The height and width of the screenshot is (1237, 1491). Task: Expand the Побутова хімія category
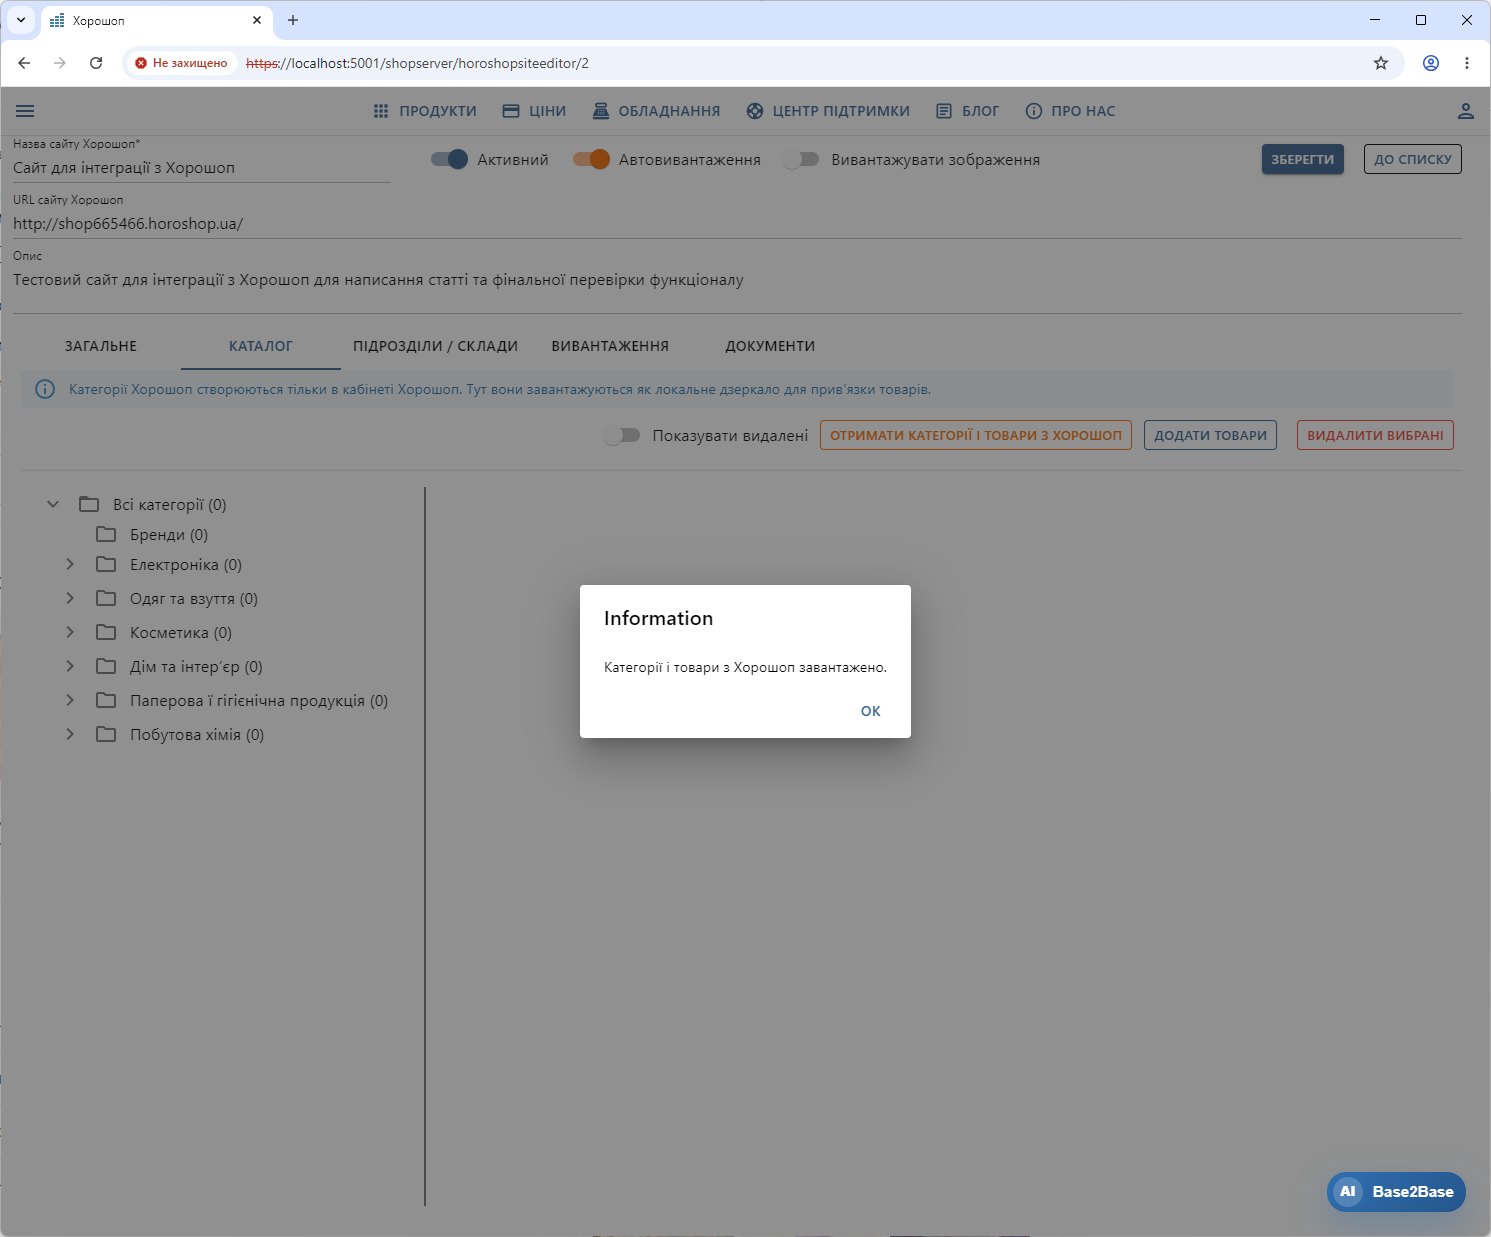click(70, 734)
